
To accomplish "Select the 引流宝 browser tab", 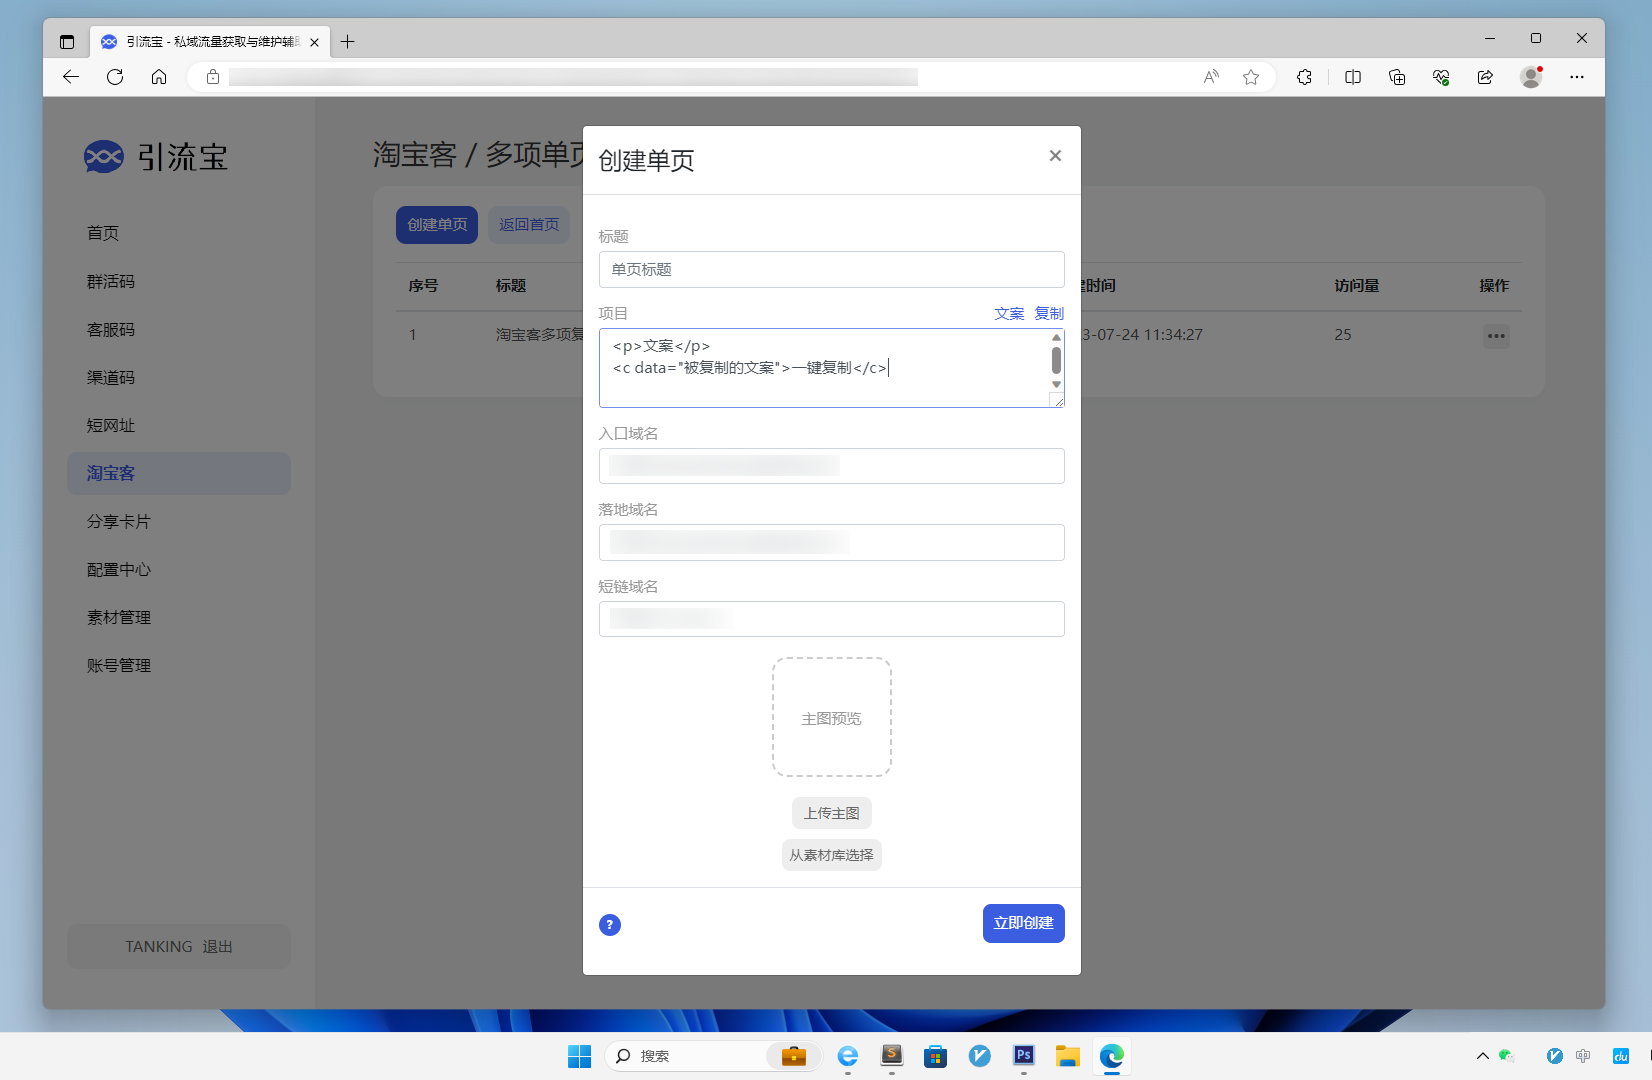I will [x=210, y=42].
